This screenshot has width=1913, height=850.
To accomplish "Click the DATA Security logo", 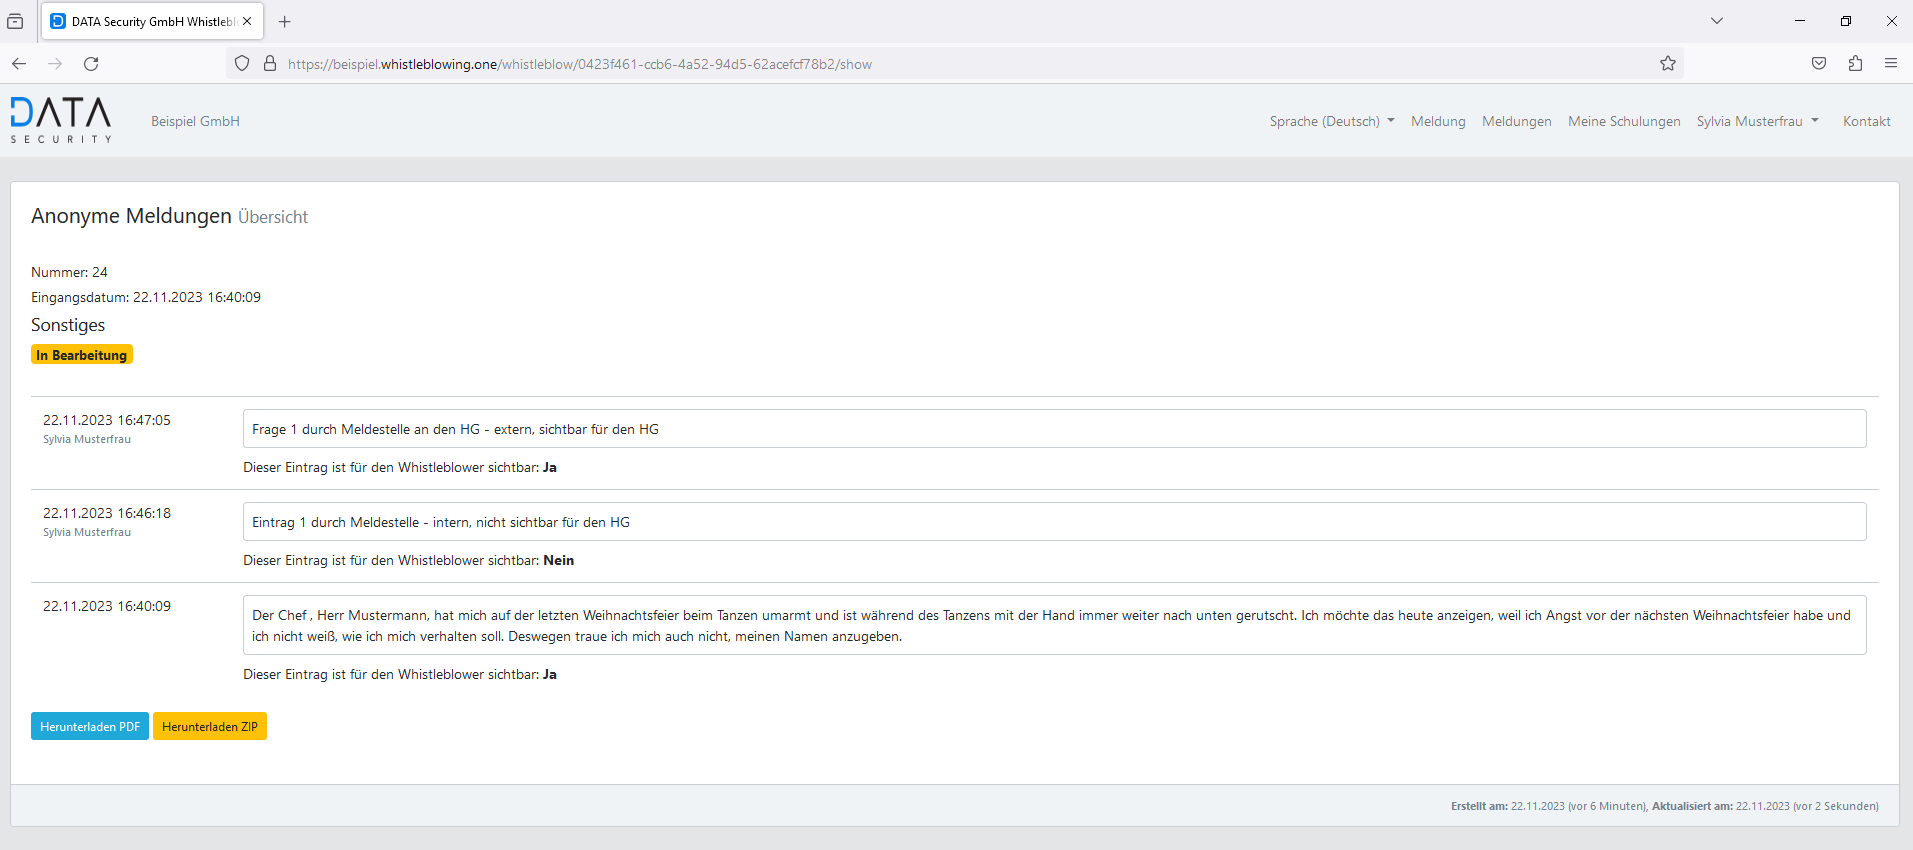I will click(61, 120).
